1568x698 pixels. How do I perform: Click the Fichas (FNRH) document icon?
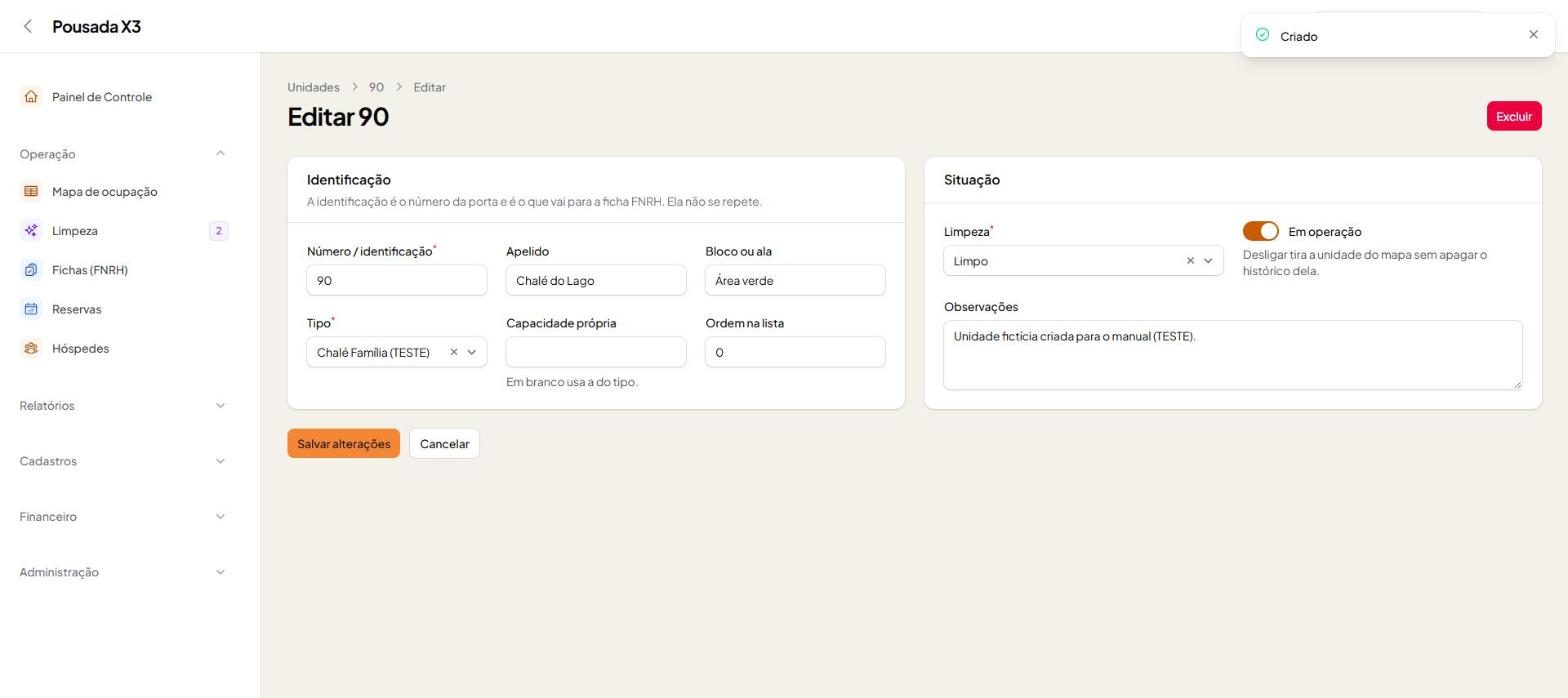[x=31, y=270]
